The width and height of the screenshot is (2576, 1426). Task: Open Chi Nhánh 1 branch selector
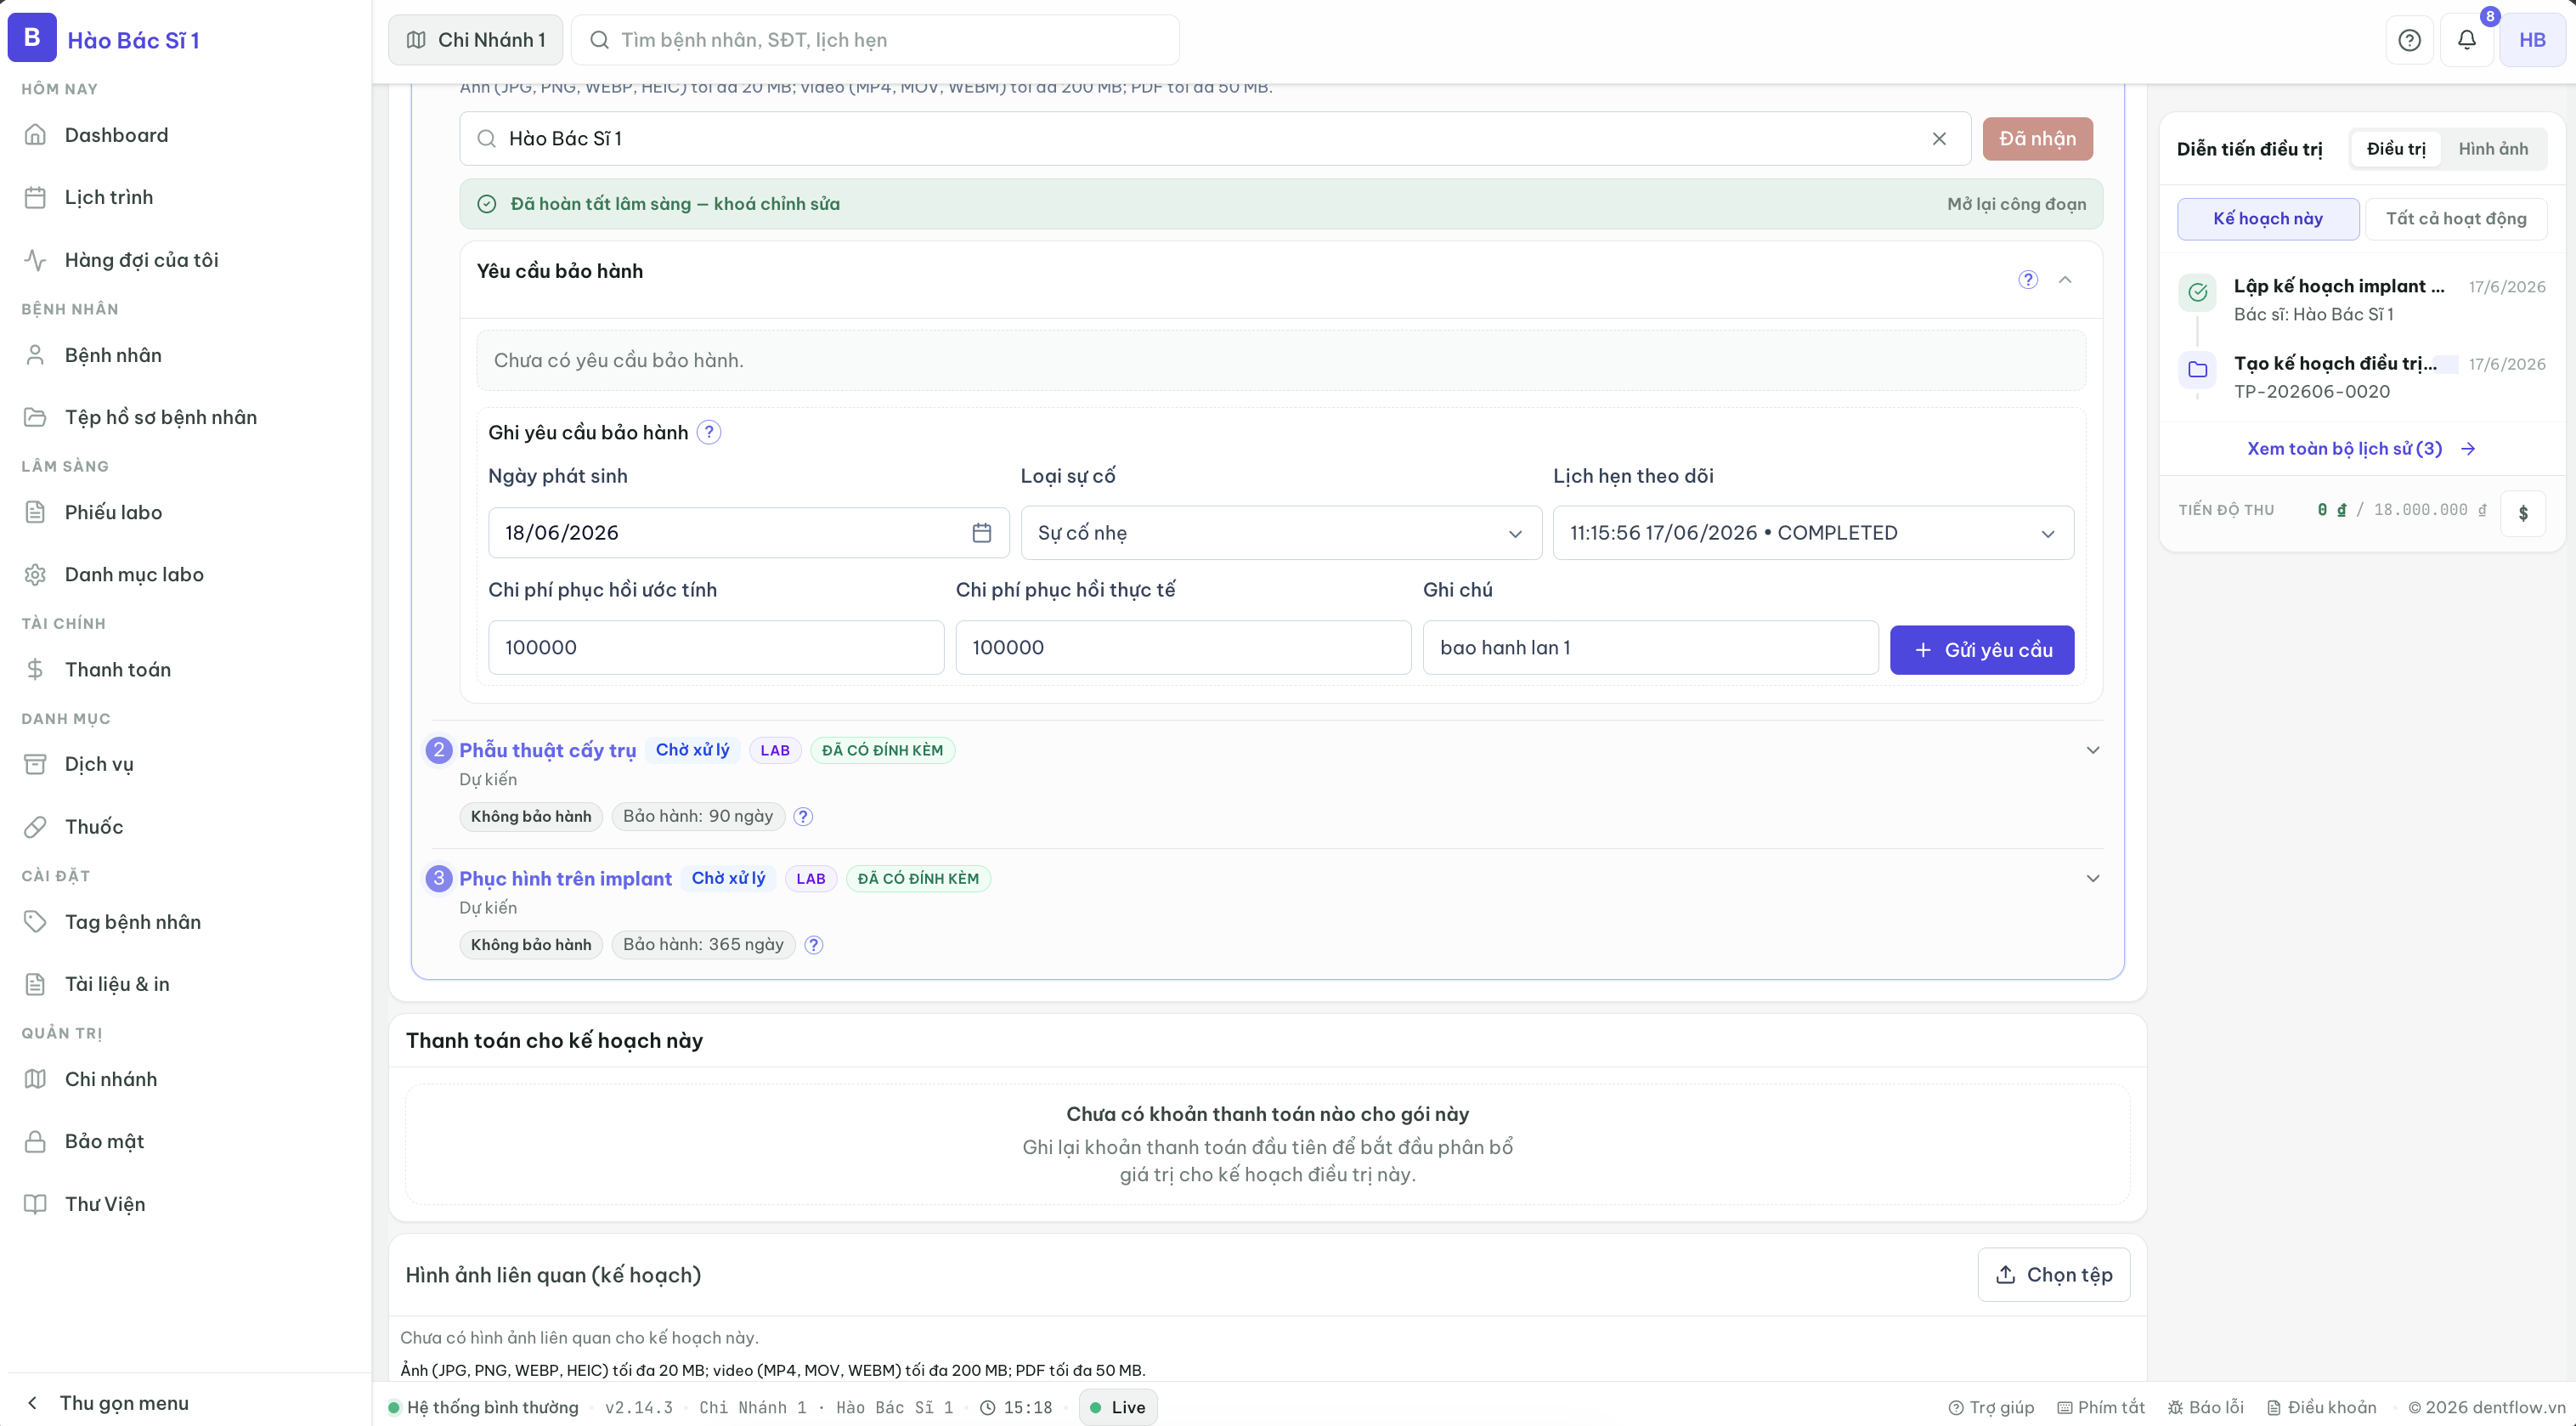pyautogui.click(x=476, y=40)
